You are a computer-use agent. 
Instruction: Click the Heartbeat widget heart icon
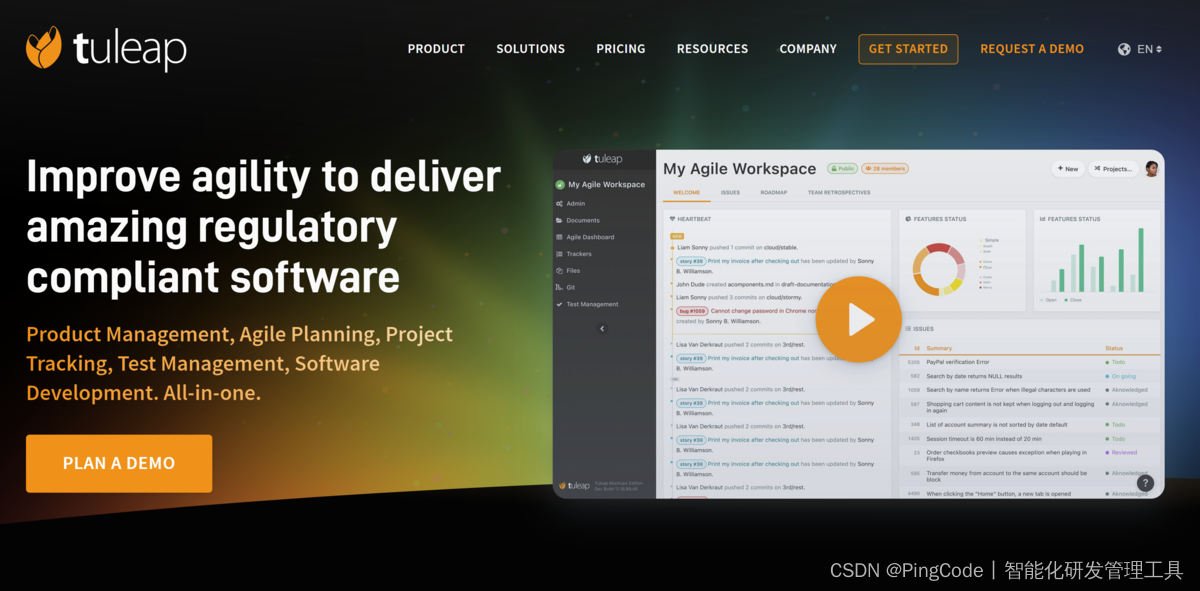(670, 218)
